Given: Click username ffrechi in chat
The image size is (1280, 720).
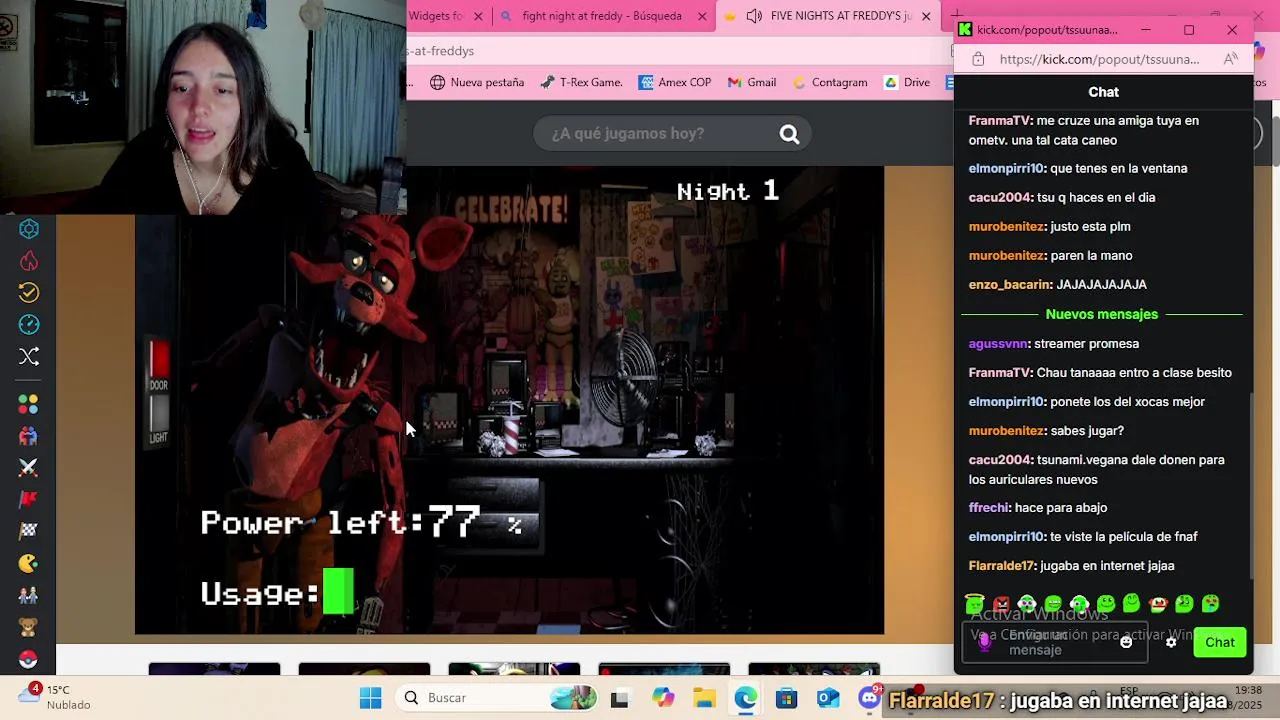Looking at the screenshot, I should (x=987, y=508).
